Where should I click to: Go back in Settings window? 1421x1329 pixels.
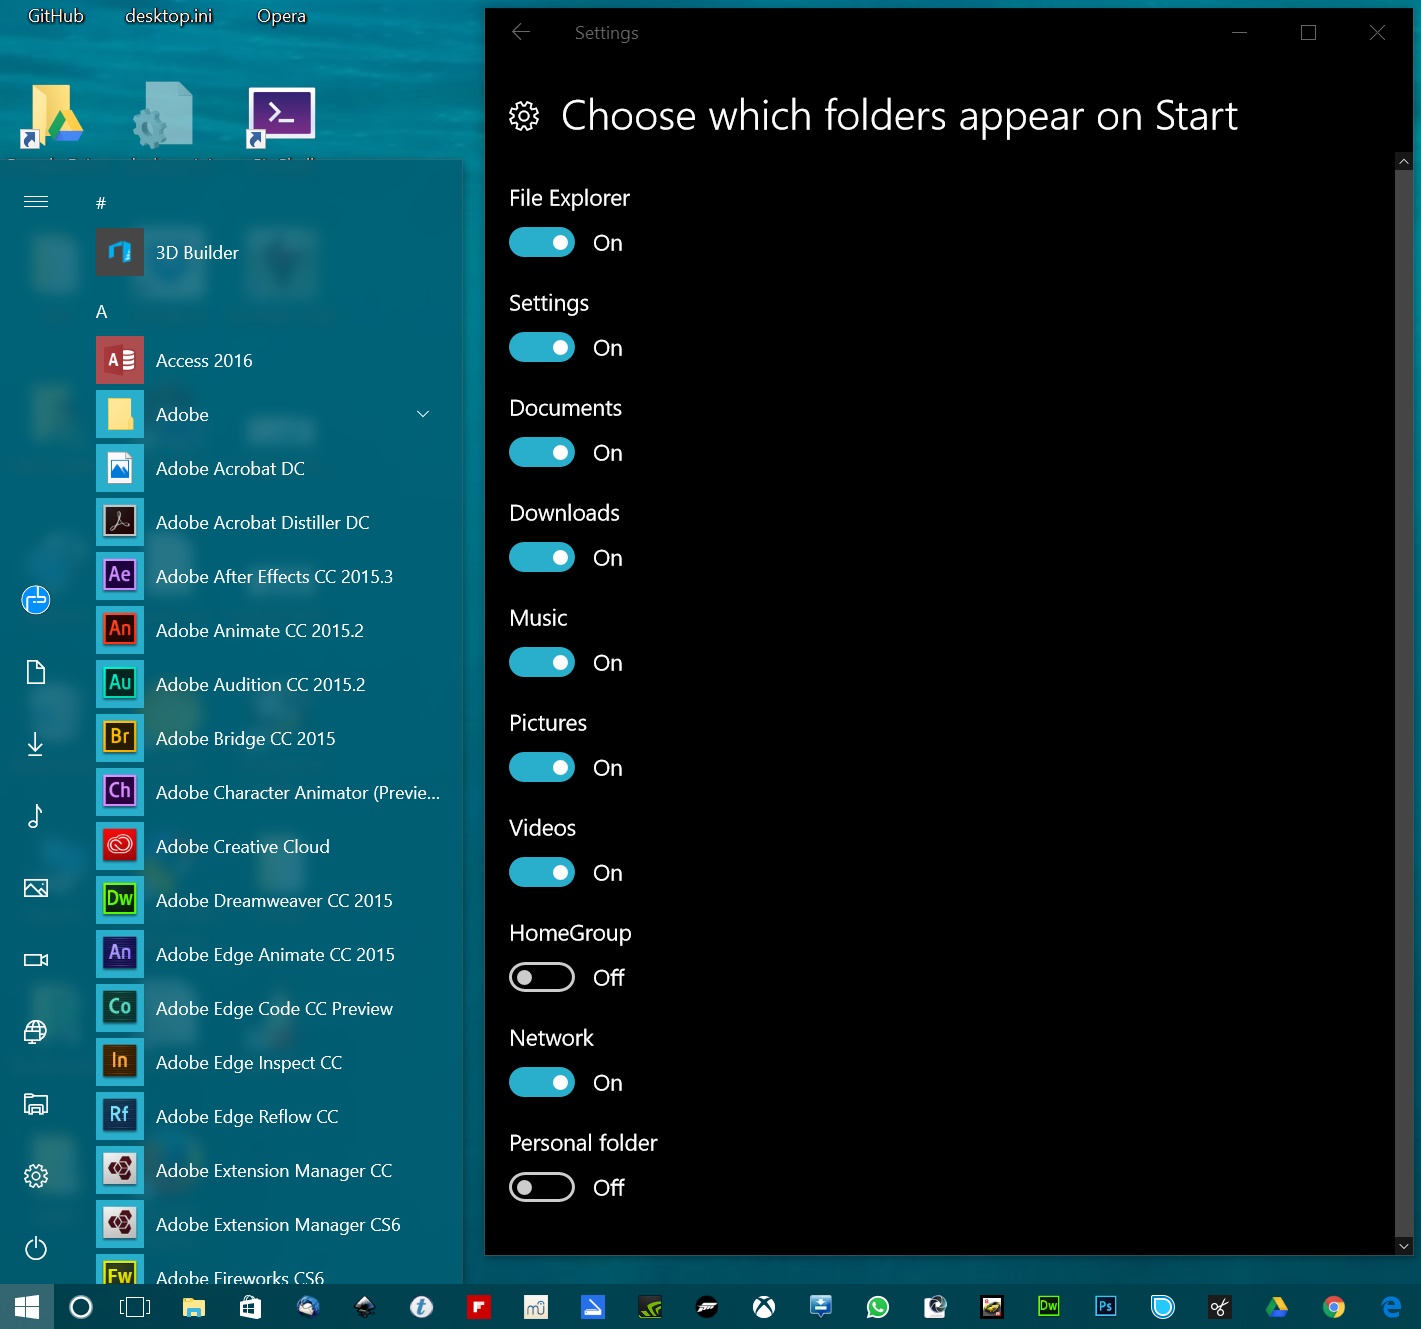[x=521, y=33]
